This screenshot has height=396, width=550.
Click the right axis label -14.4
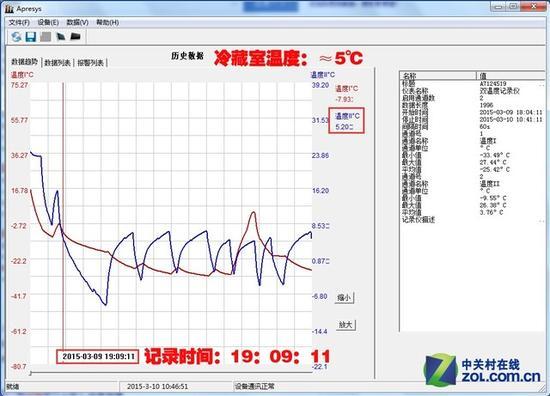pyautogui.click(x=320, y=331)
